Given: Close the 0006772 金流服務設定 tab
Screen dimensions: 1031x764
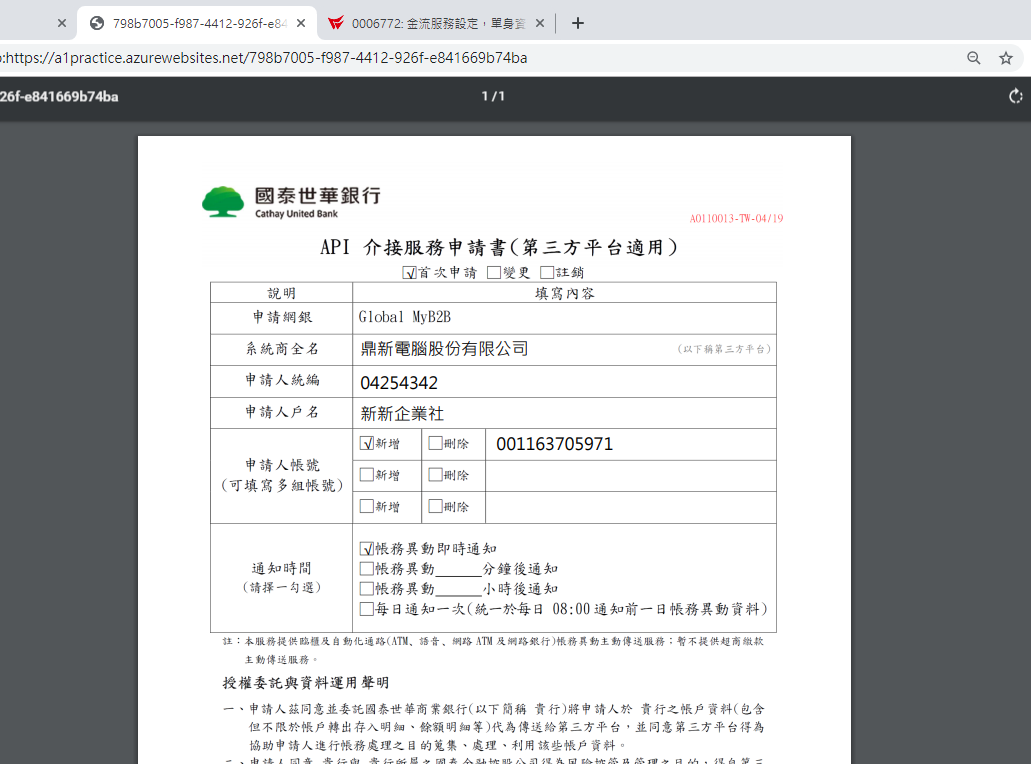Looking at the screenshot, I should (x=540, y=23).
